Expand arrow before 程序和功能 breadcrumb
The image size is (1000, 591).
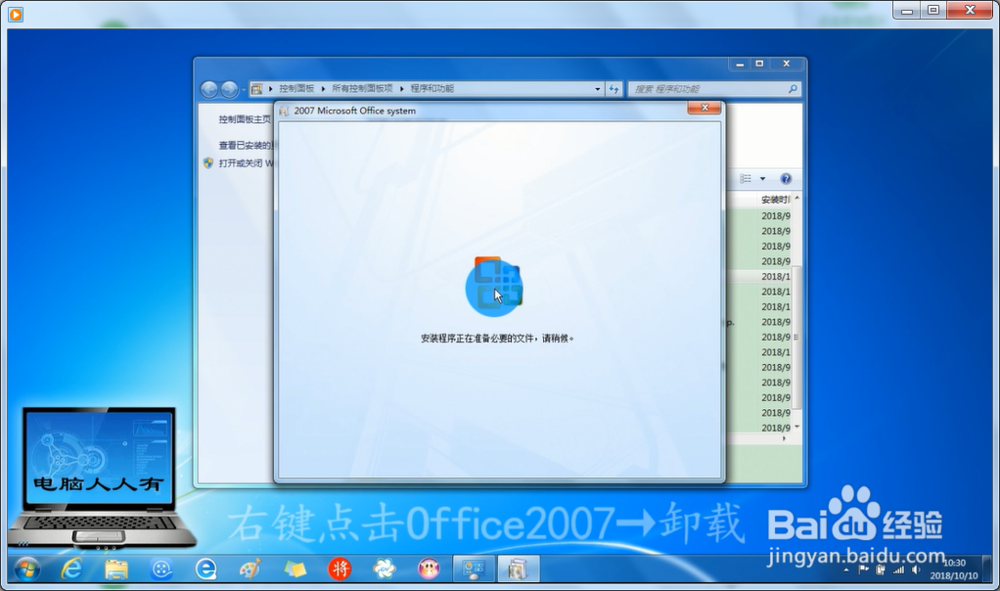point(402,89)
